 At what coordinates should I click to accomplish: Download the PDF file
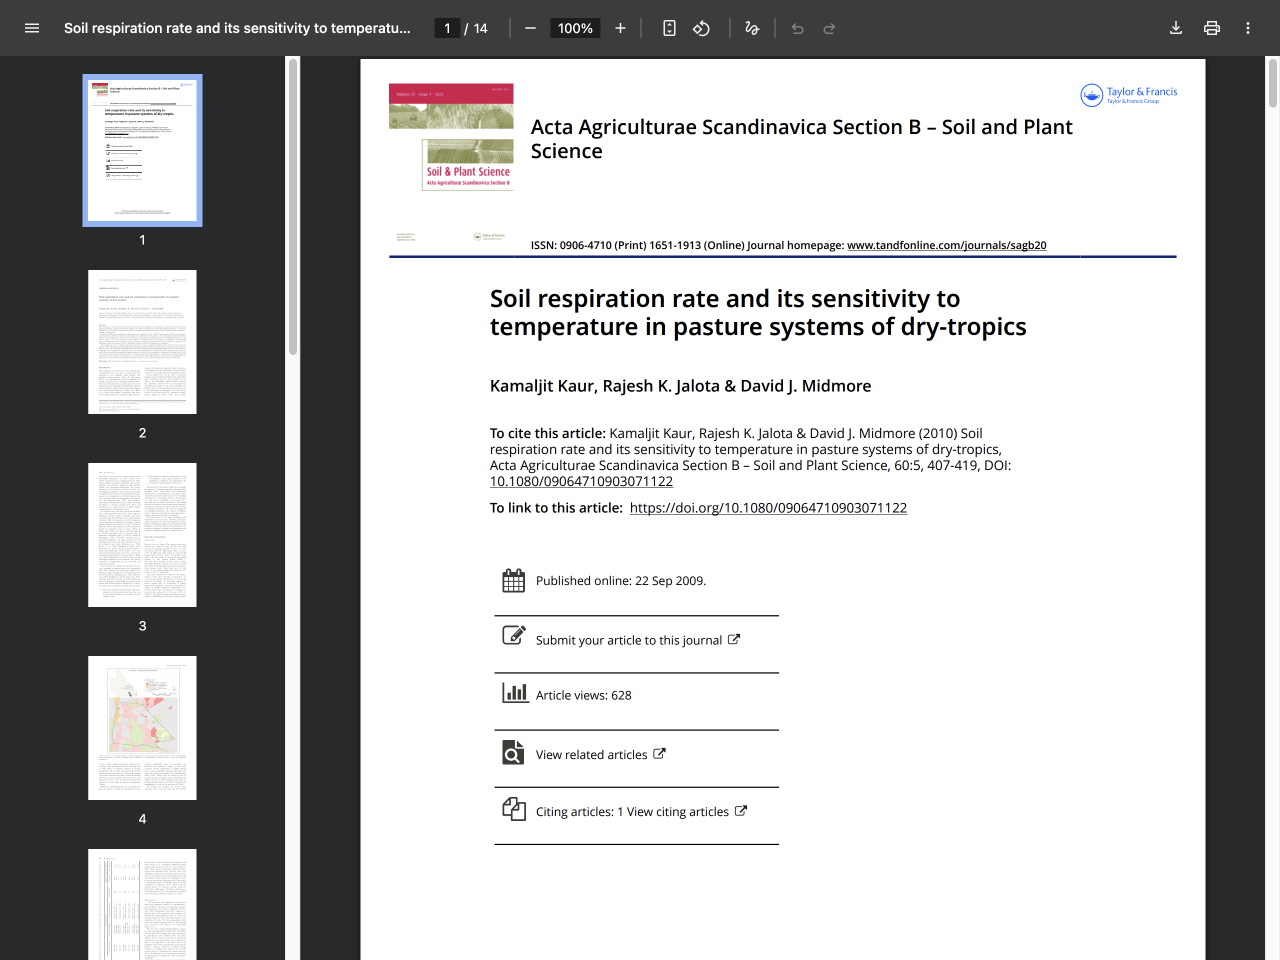coord(1176,28)
